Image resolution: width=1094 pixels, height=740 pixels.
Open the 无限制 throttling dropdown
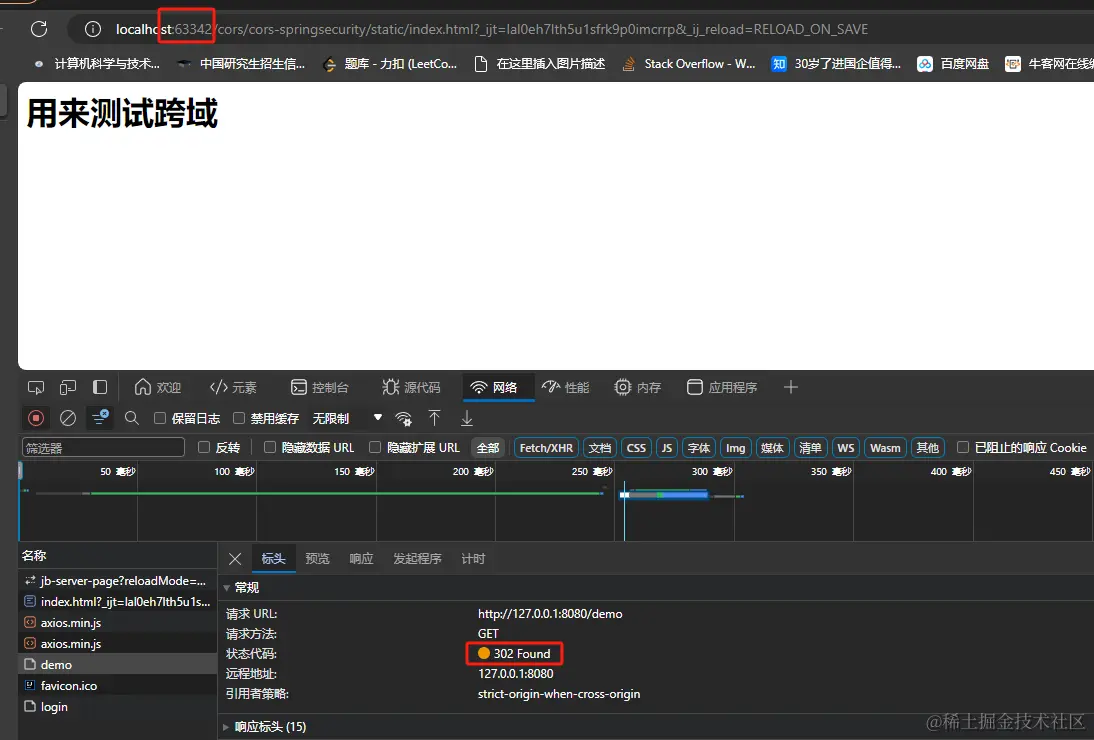pos(347,418)
